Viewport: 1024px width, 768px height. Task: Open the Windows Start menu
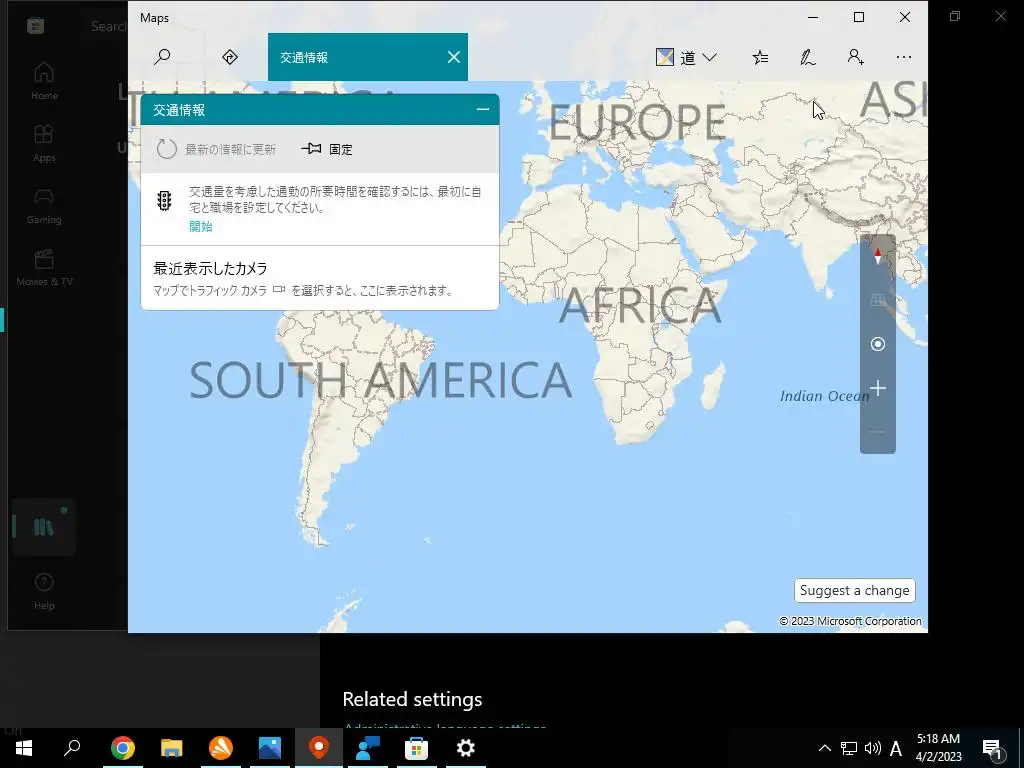(x=24, y=748)
